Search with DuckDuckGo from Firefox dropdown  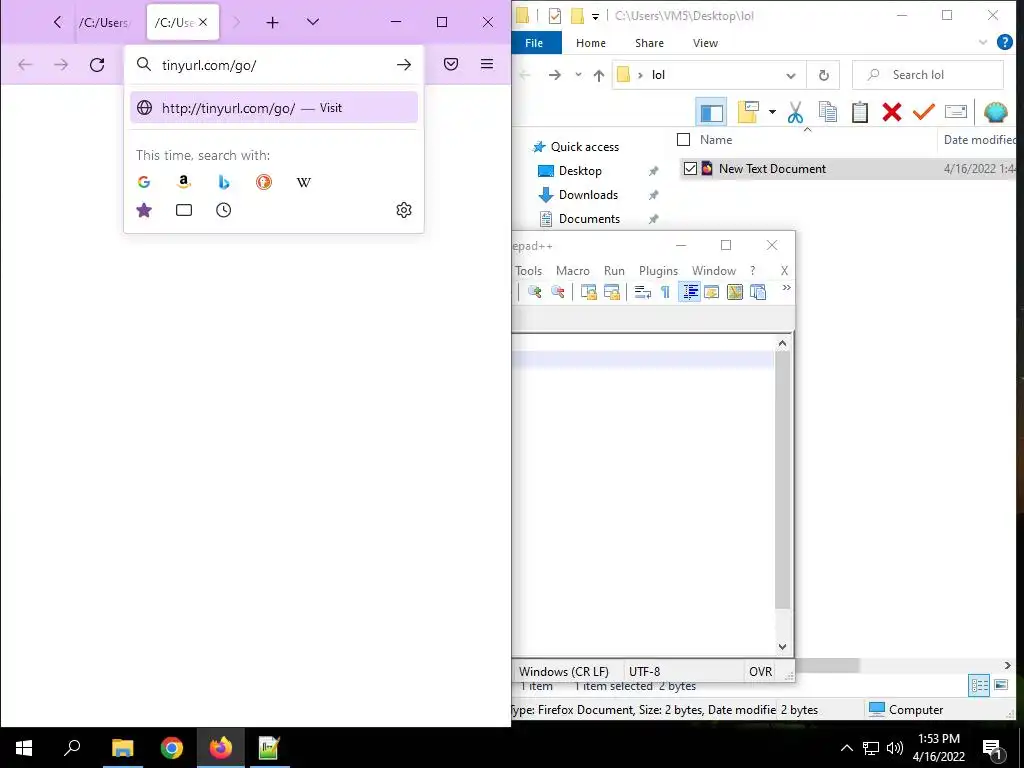(264, 182)
